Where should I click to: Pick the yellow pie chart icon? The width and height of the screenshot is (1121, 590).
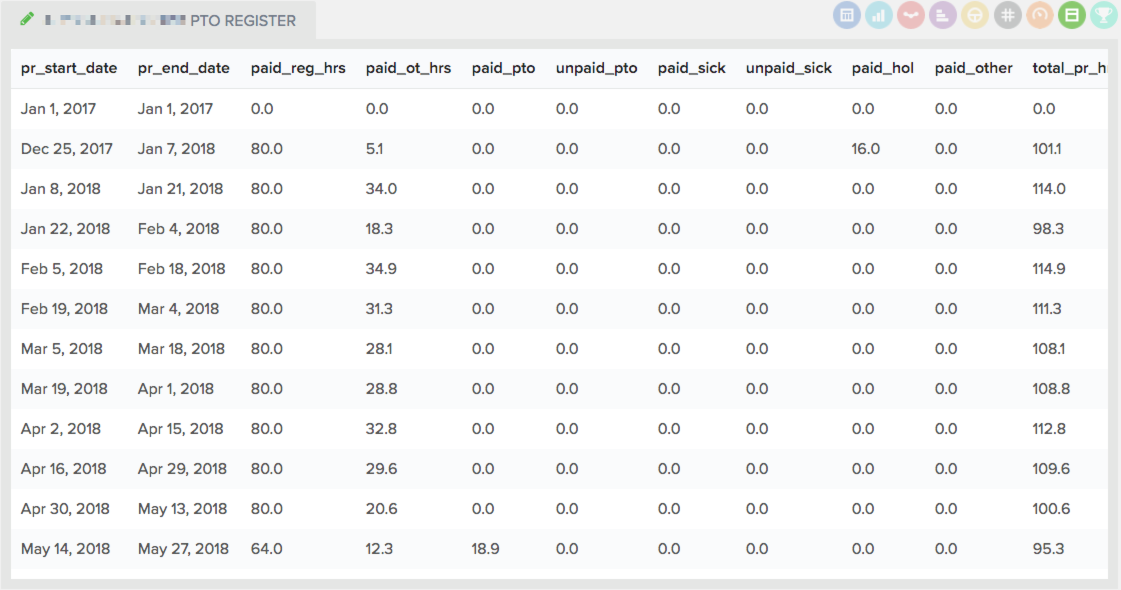pos(975,15)
